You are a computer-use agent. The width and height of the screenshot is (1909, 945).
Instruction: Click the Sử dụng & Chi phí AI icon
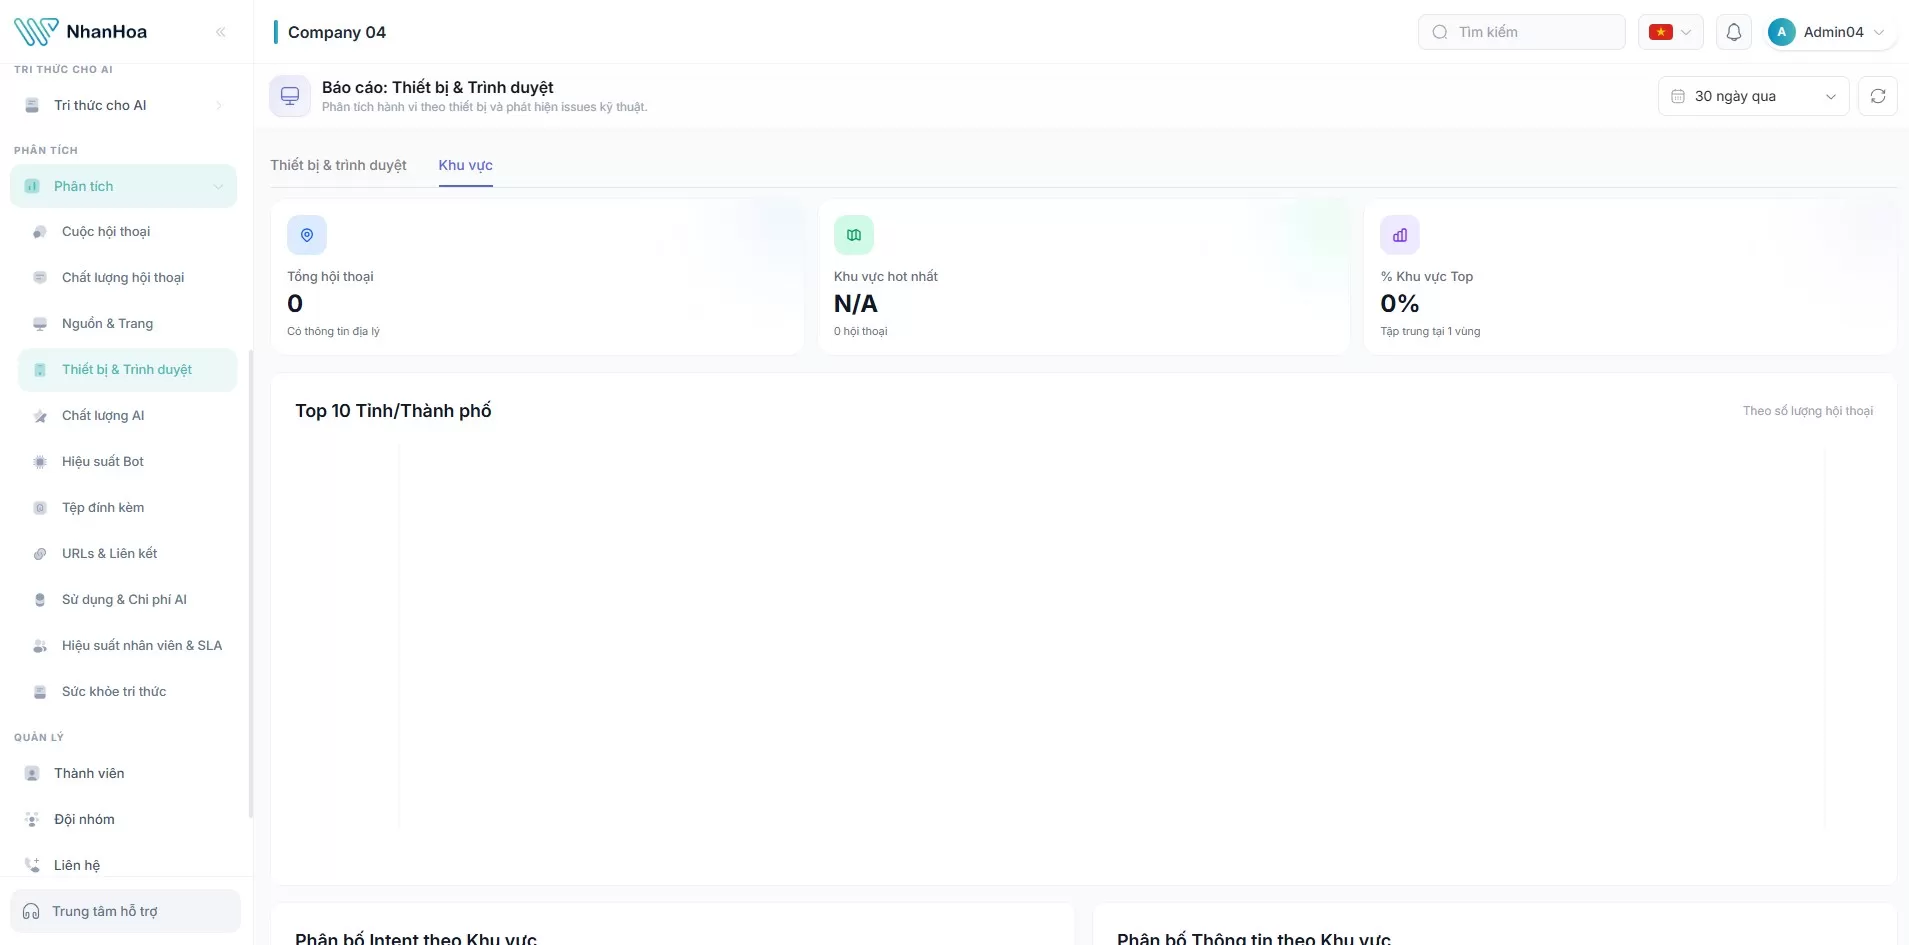coord(40,600)
